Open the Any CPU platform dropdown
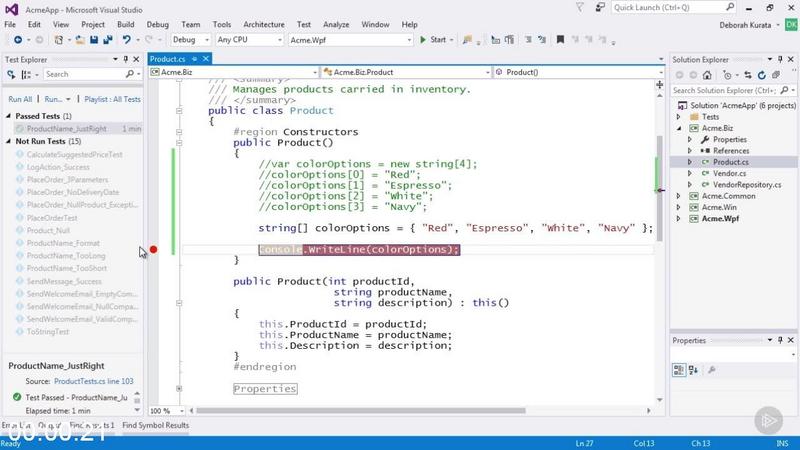Image resolution: width=800 pixels, height=450 pixels. (x=249, y=40)
